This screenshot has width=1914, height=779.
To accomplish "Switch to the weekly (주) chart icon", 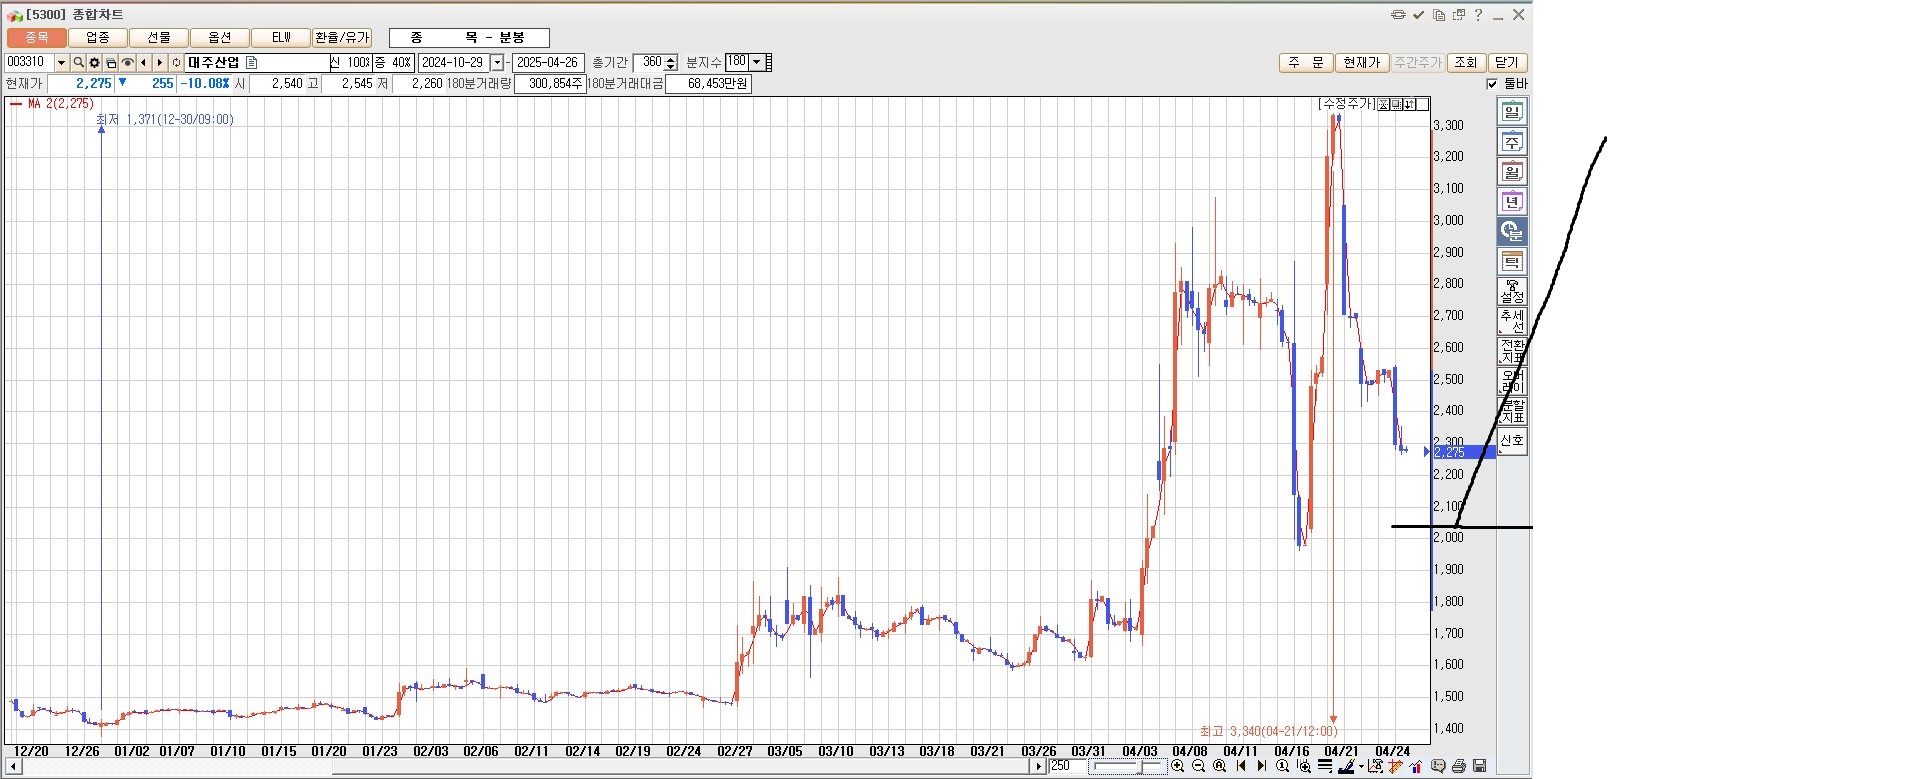I will point(1511,142).
